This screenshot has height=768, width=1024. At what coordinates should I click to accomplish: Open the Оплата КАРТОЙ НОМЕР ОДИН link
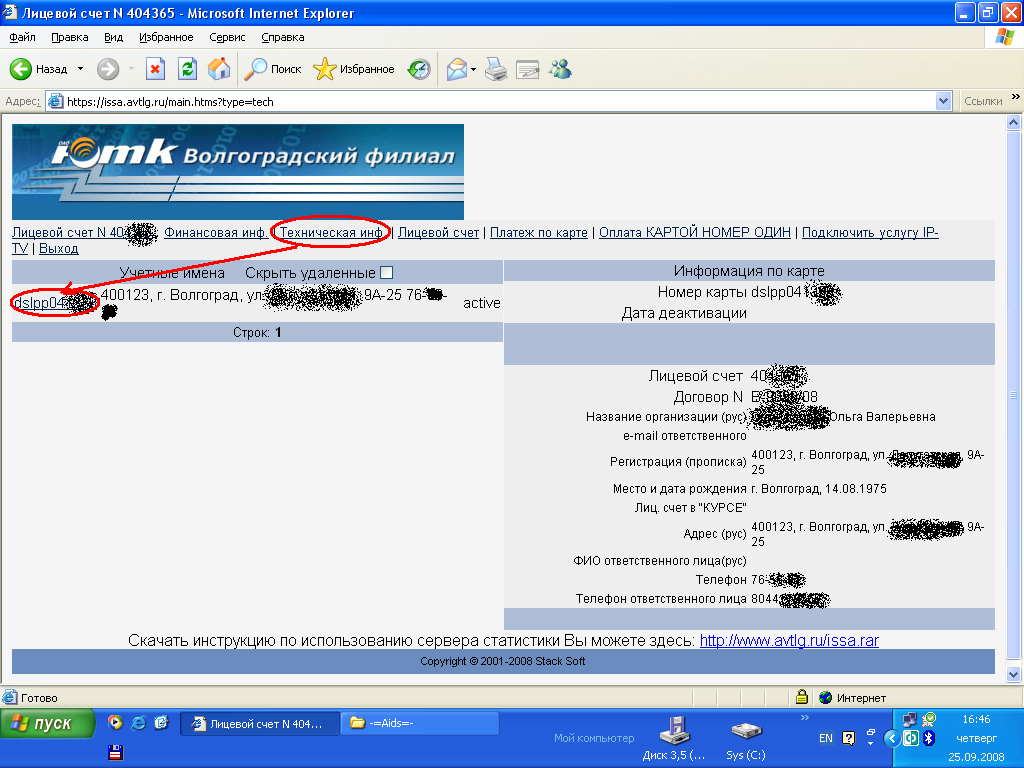(x=695, y=232)
